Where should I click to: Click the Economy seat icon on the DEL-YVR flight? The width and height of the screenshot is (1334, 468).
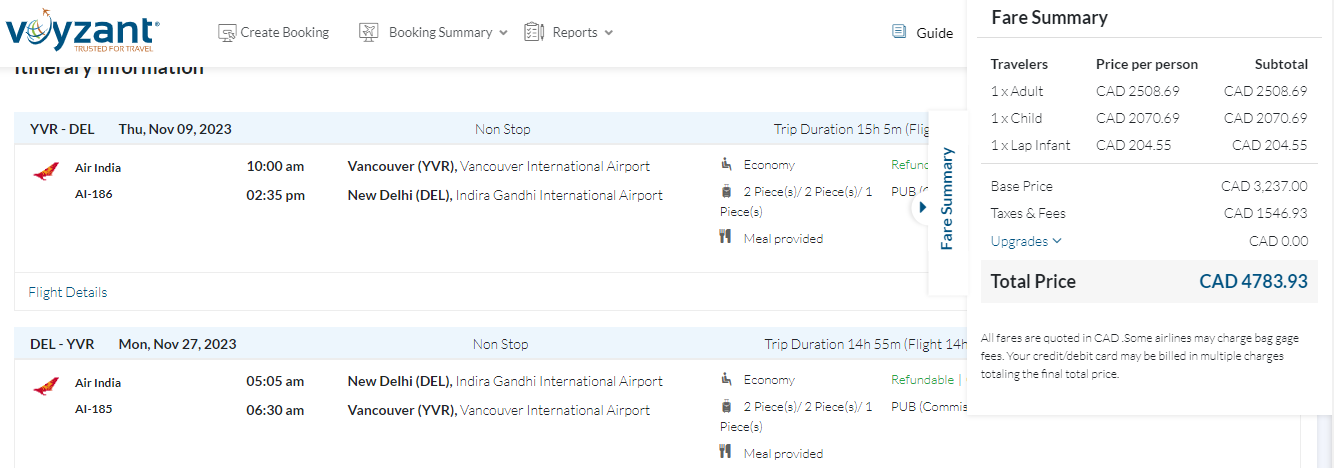pos(727,379)
